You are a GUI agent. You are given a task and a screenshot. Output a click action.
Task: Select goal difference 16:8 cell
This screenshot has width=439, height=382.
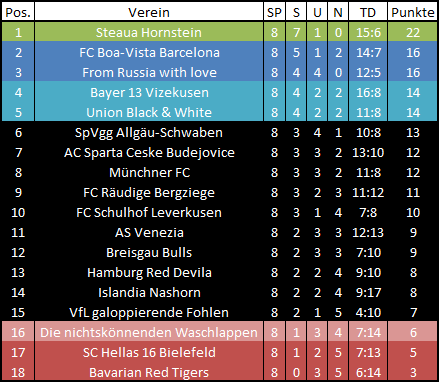click(368, 92)
